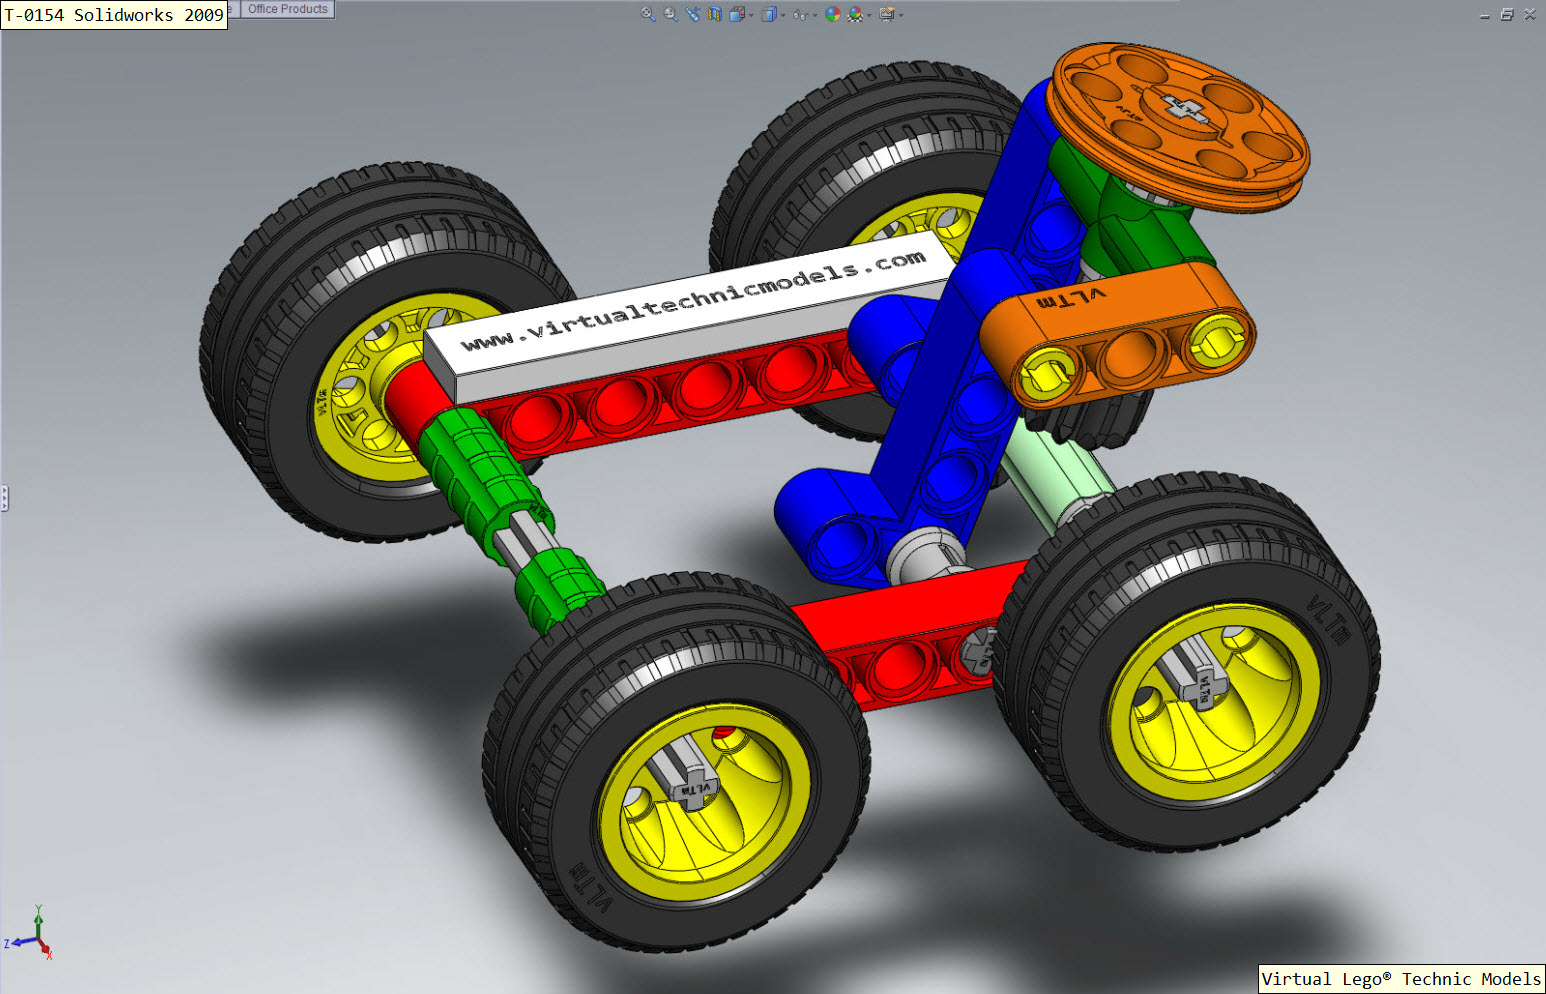Select the orange VLTM three-hole beam
Image resolution: width=1546 pixels, height=994 pixels.
[1117, 336]
